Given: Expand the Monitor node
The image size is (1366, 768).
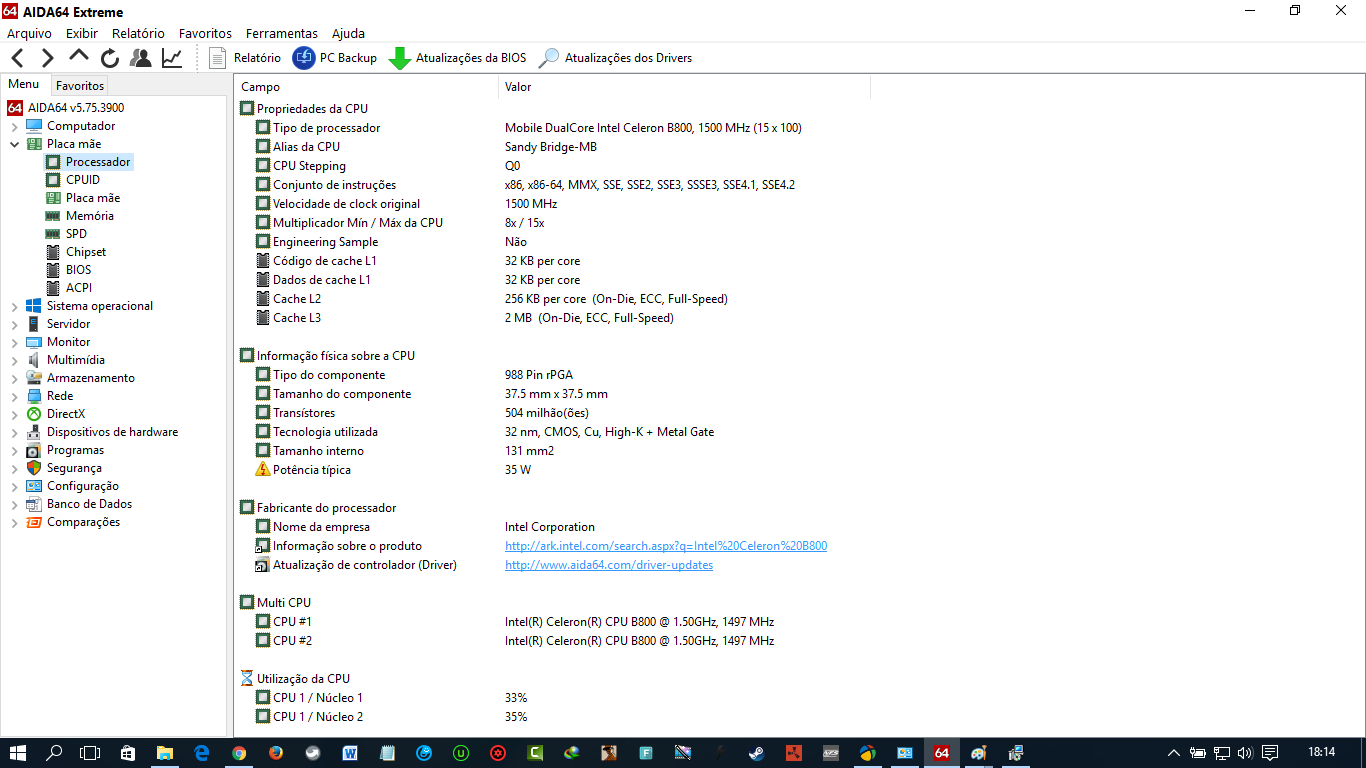Looking at the screenshot, I should pos(15,342).
